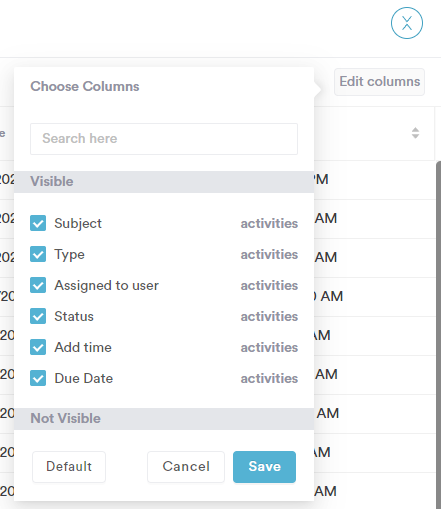Untick the Due Date checkbox

[x=38, y=378]
